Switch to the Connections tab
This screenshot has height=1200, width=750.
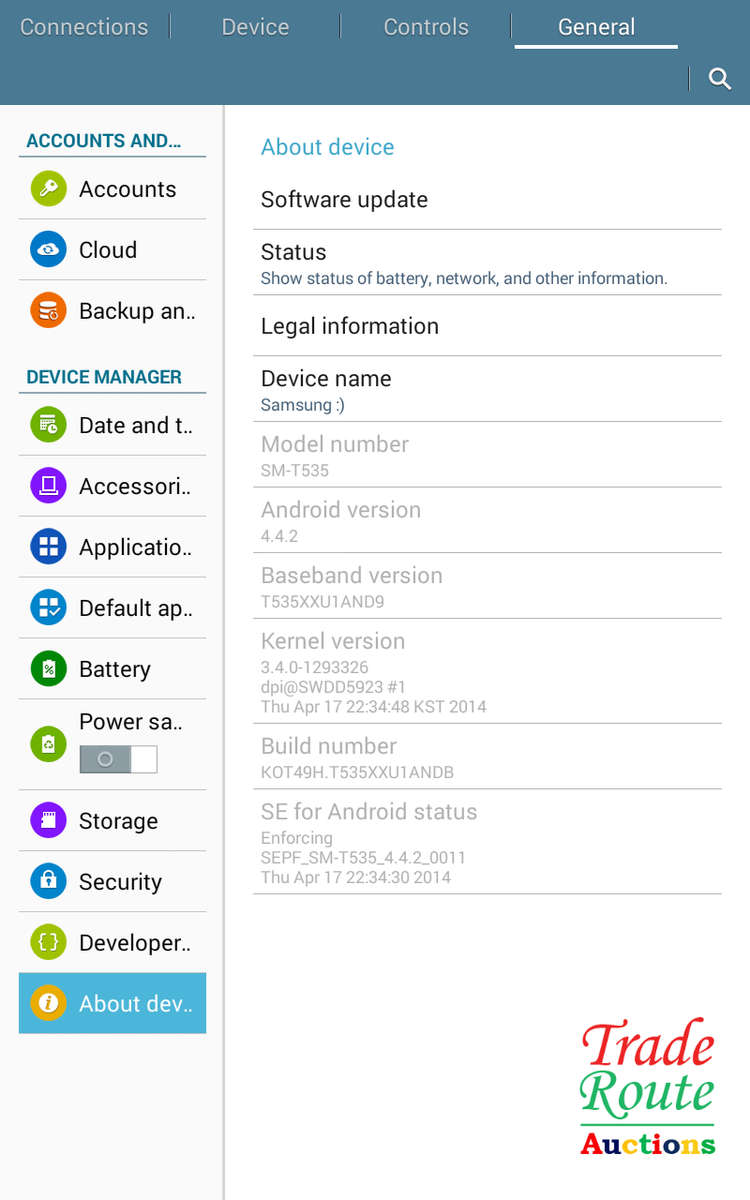(84, 27)
